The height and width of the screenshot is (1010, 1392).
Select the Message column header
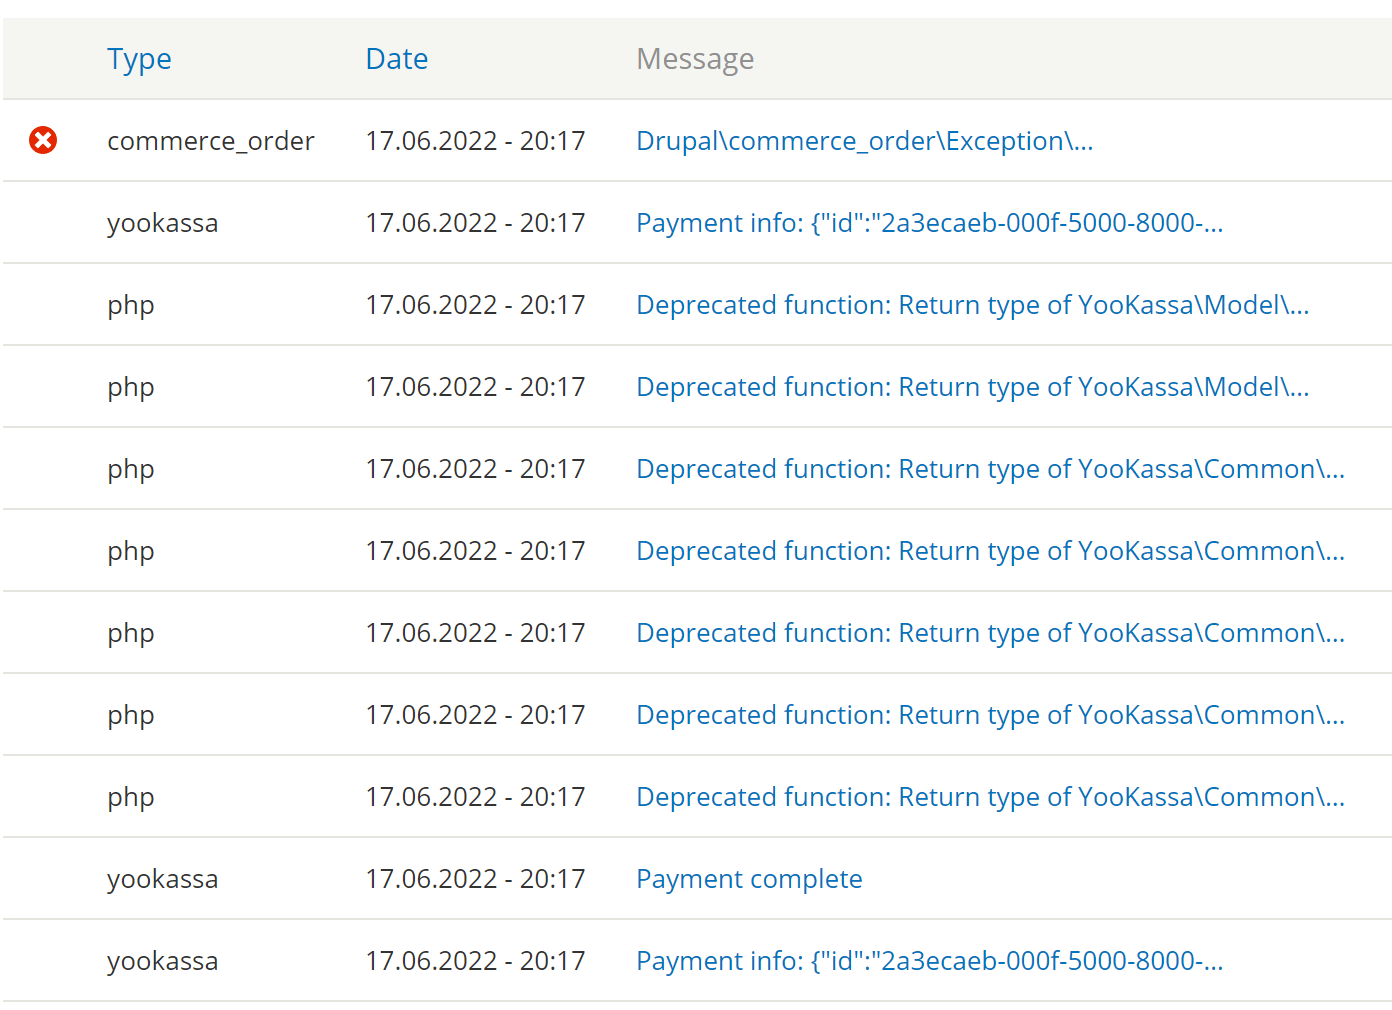click(694, 58)
